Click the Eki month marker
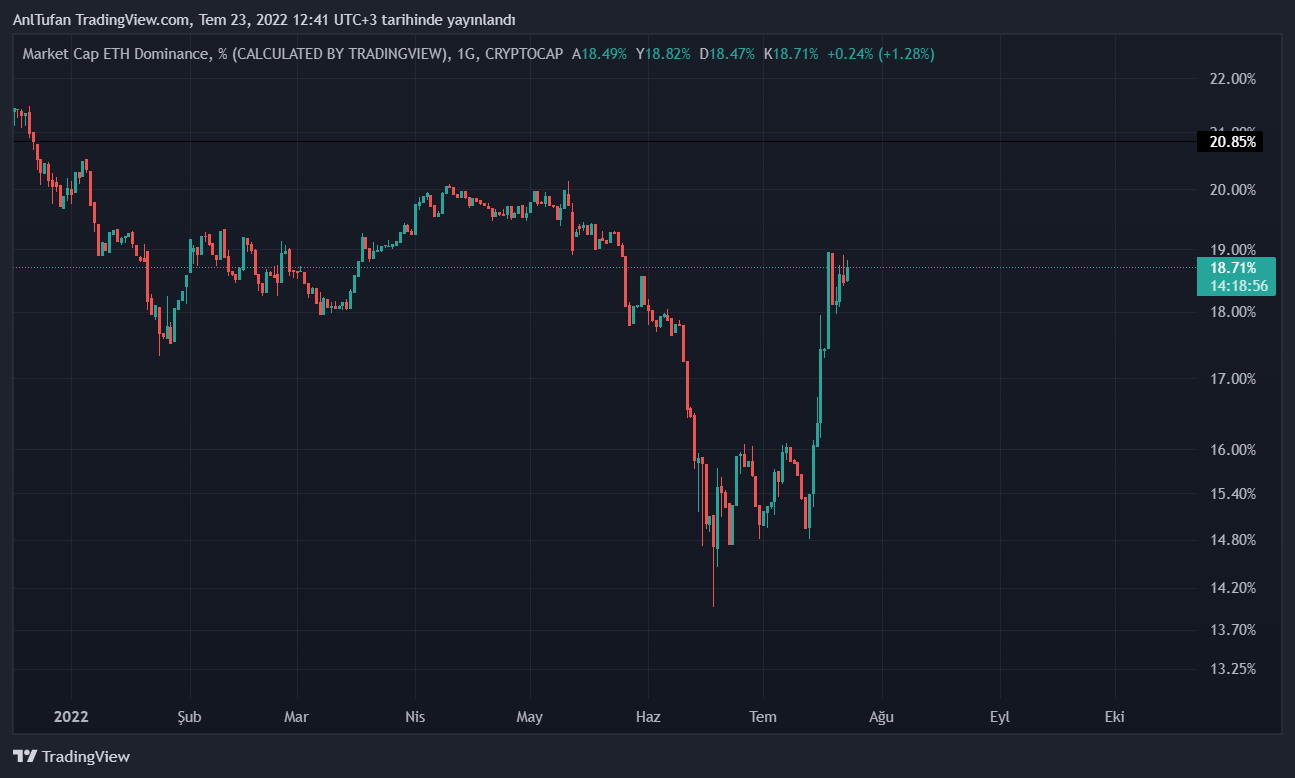Screen dimensions: 1295x778 tap(1115, 717)
